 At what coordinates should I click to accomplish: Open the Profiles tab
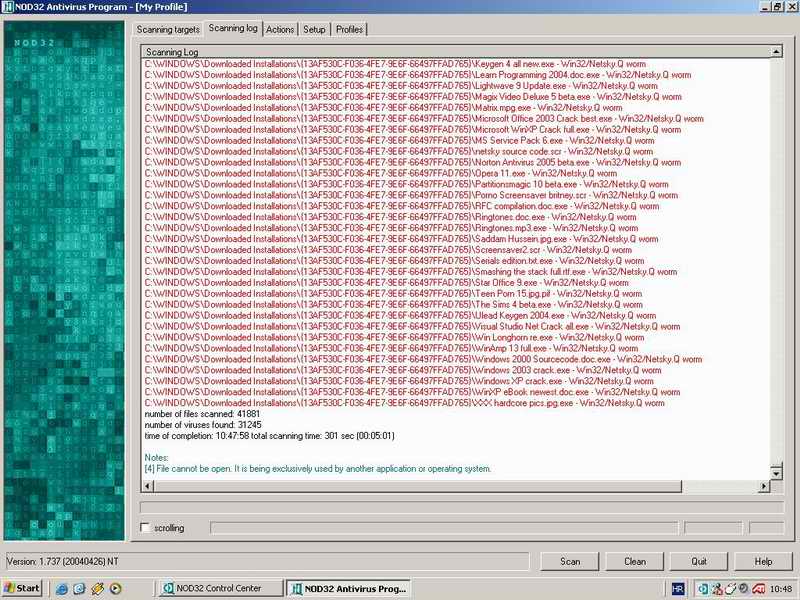pyautogui.click(x=349, y=30)
